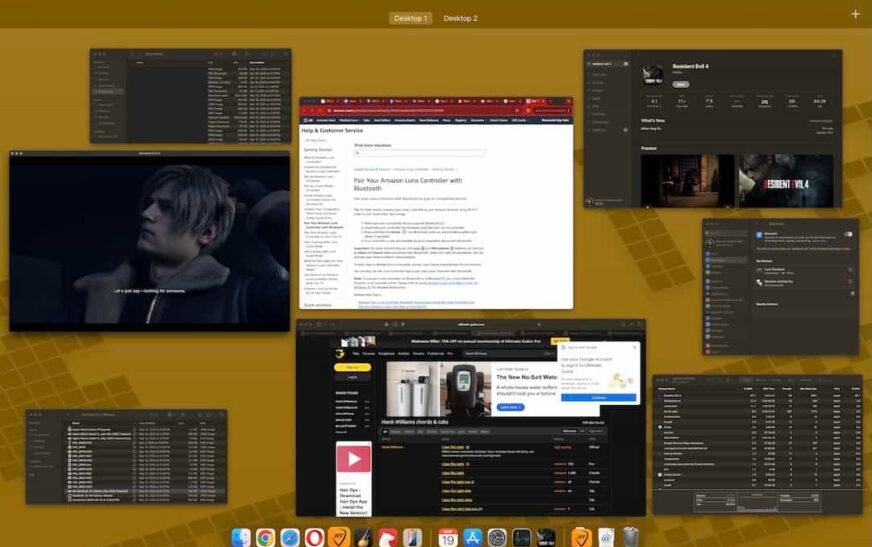Image resolution: width=872 pixels, height=547 pixels.
Task: Open the App Store from Dock
Action: tap(472, 538)
